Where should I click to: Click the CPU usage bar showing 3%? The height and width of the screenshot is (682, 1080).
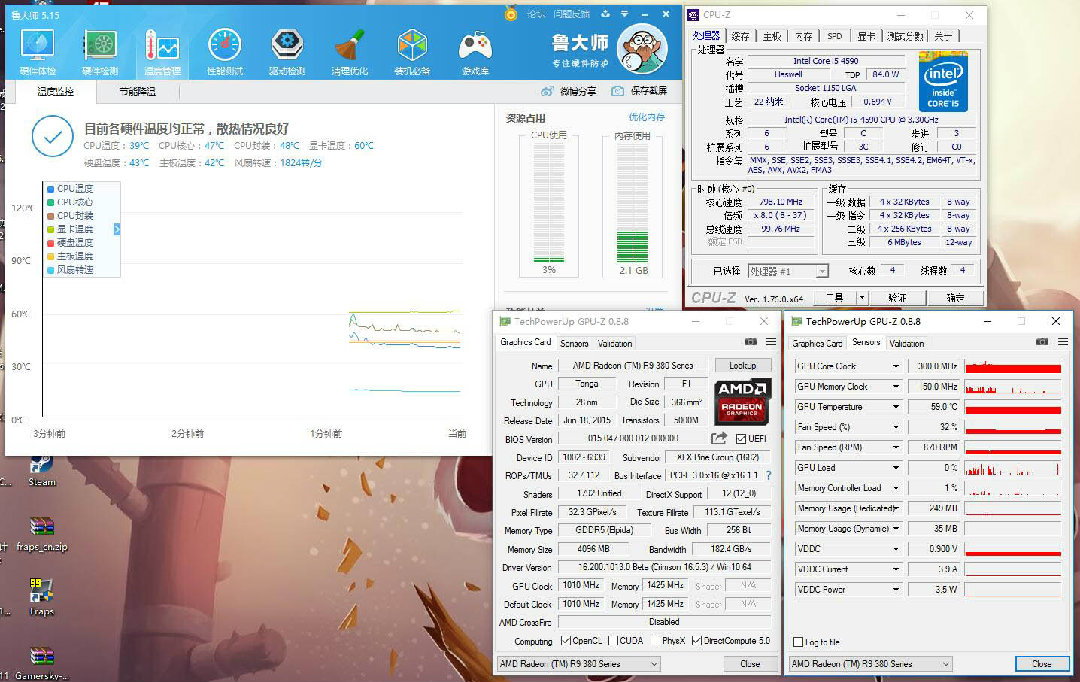tap(549, 203)
